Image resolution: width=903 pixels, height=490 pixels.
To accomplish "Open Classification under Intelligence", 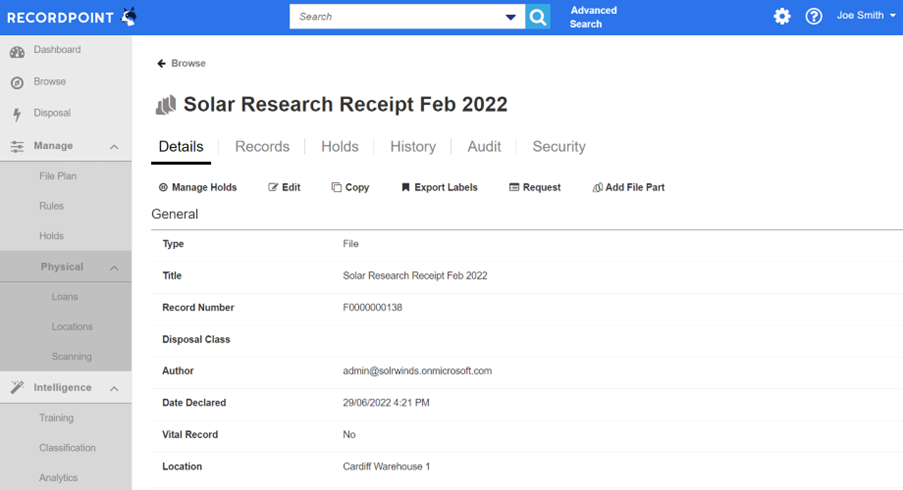I will tap(67, 448).
